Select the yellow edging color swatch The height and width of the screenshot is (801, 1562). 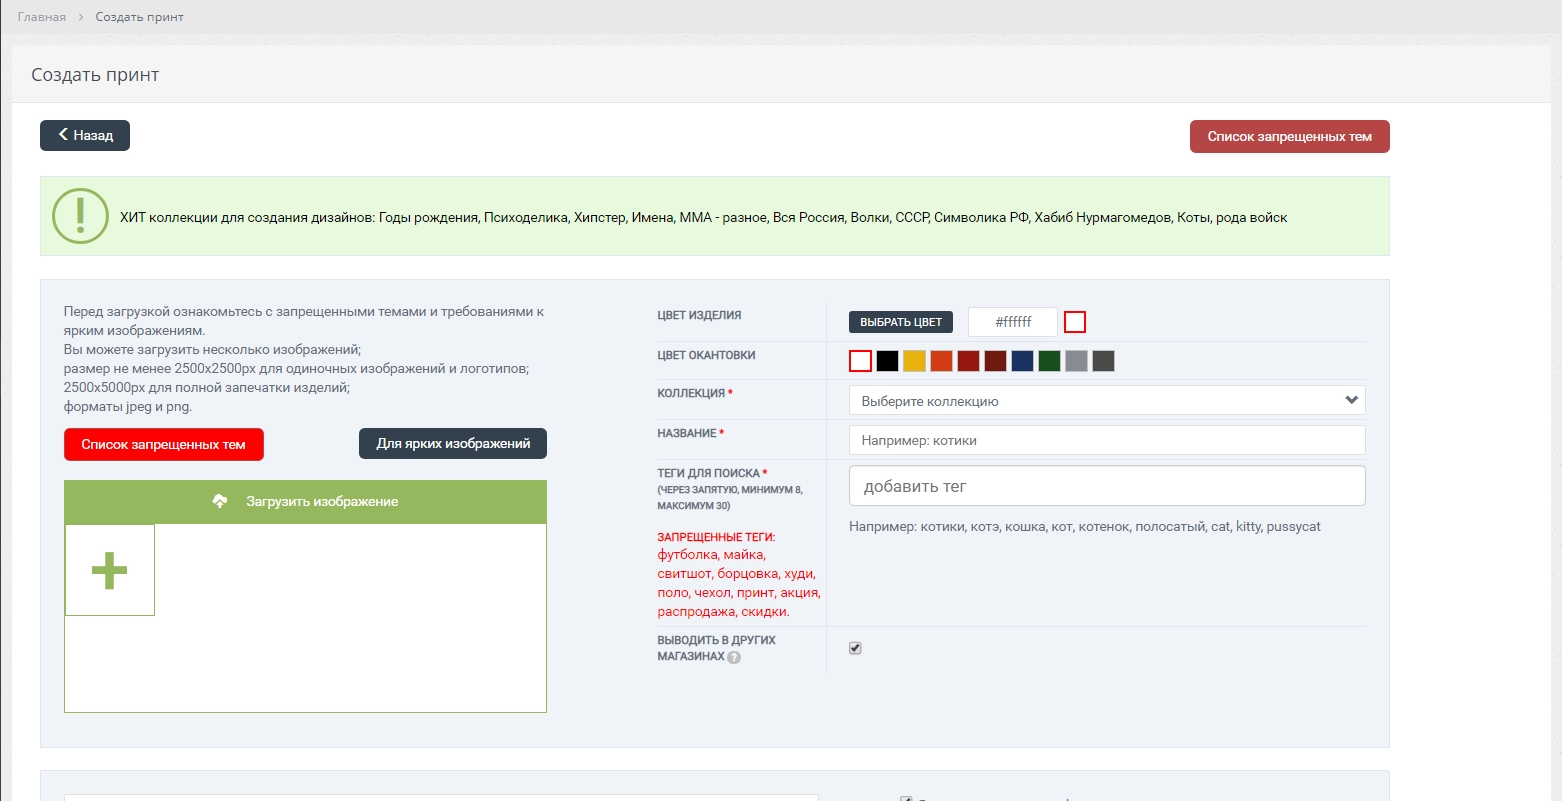914,361
